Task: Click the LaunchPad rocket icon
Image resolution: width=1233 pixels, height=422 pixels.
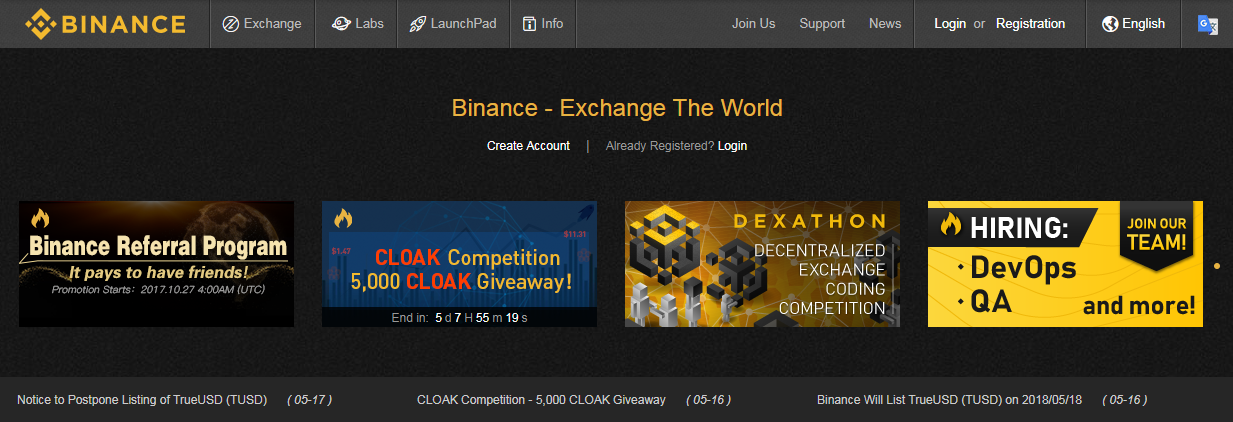Action: 418,24
